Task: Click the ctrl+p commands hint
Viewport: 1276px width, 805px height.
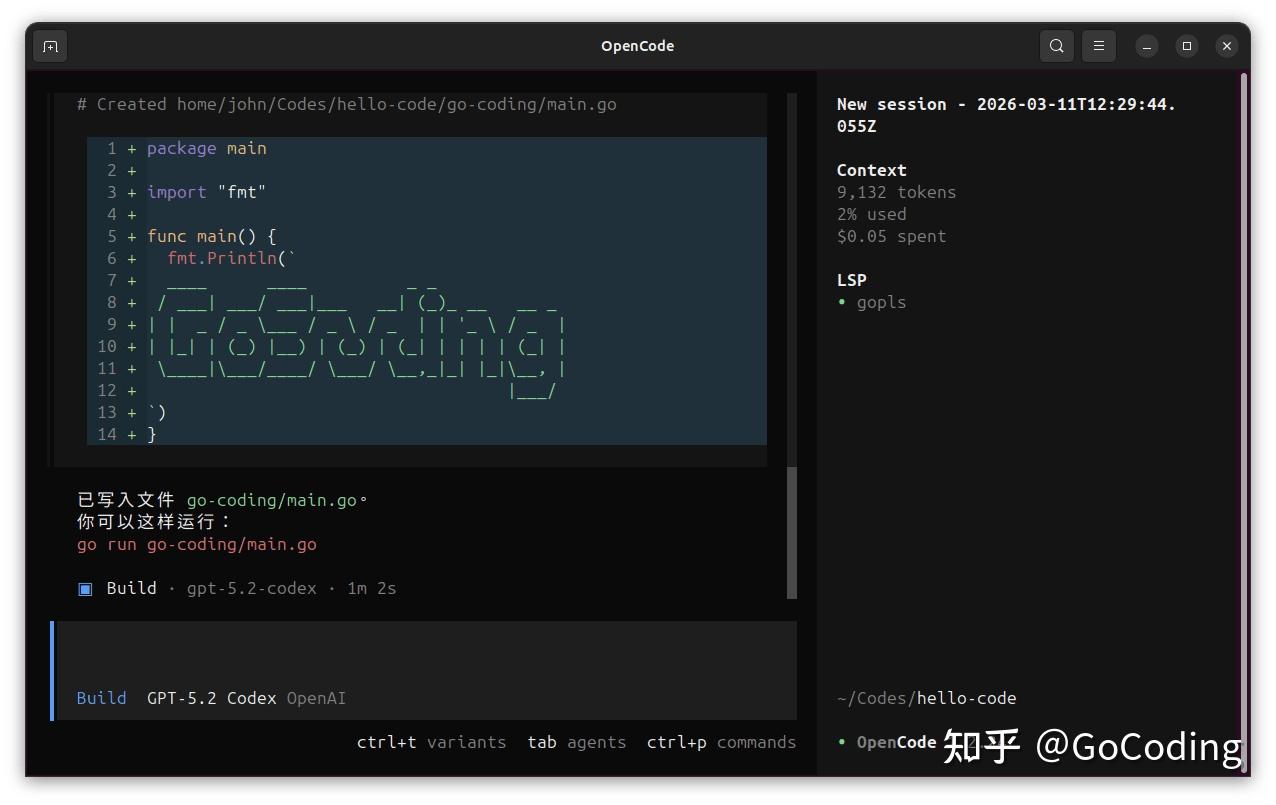Action: point(721,742)
